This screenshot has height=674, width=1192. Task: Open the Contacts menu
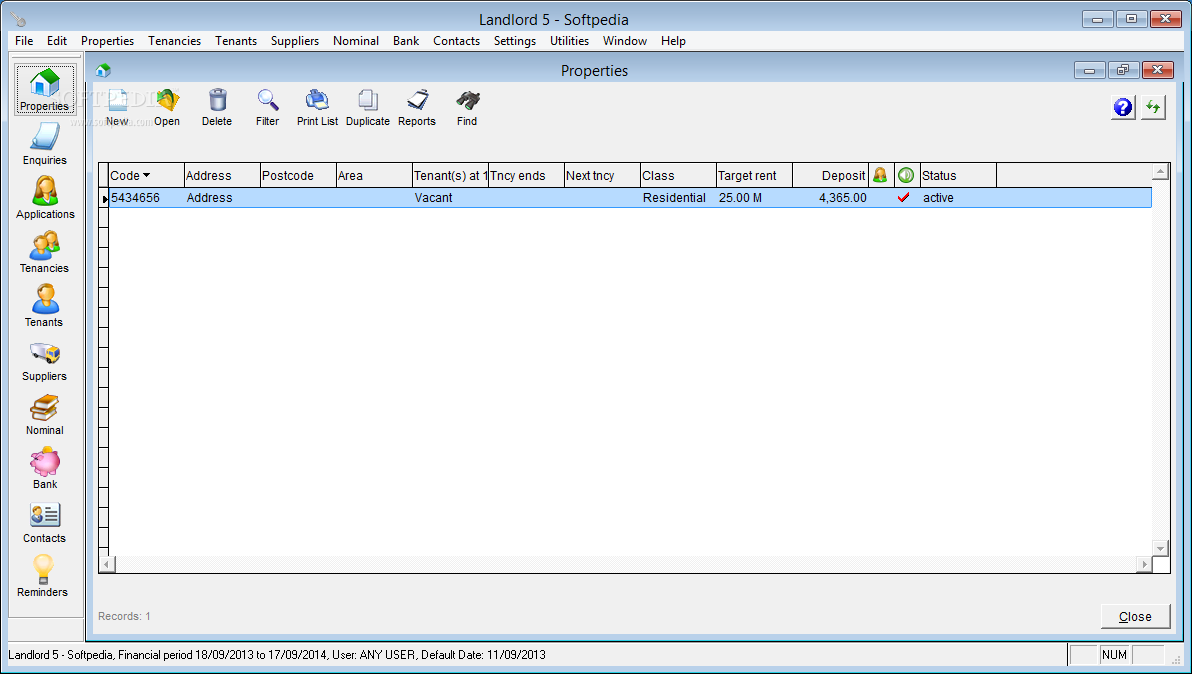point(456,41)
